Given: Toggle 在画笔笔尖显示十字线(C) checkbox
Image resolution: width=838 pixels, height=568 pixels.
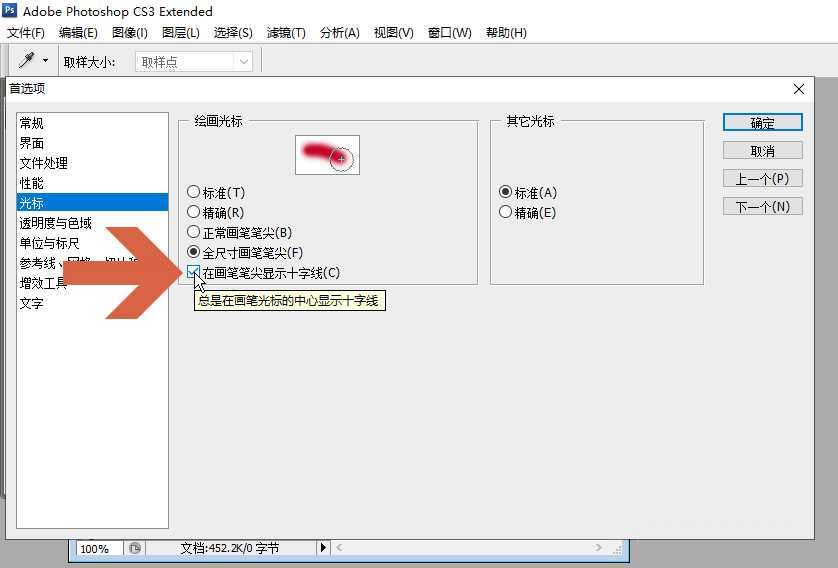Looking at the screenshot, I should pos(194,273).
